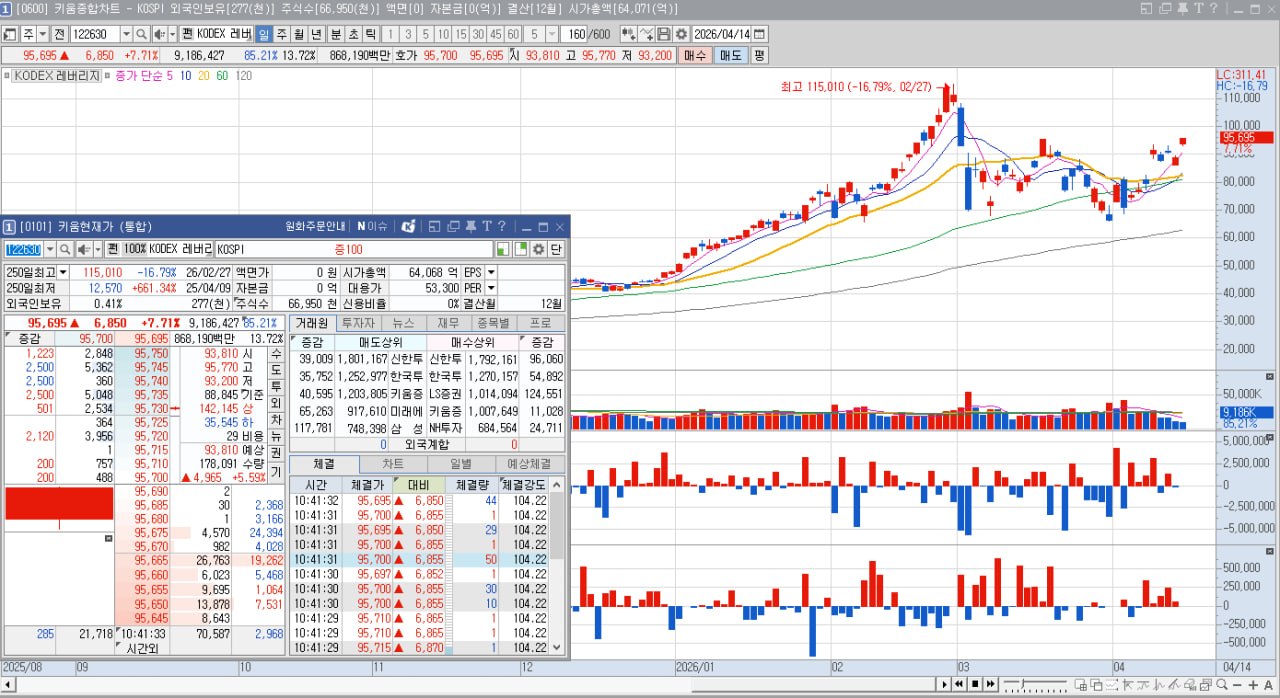Open the 250일최고 dropdown arrow

(64, 272)
